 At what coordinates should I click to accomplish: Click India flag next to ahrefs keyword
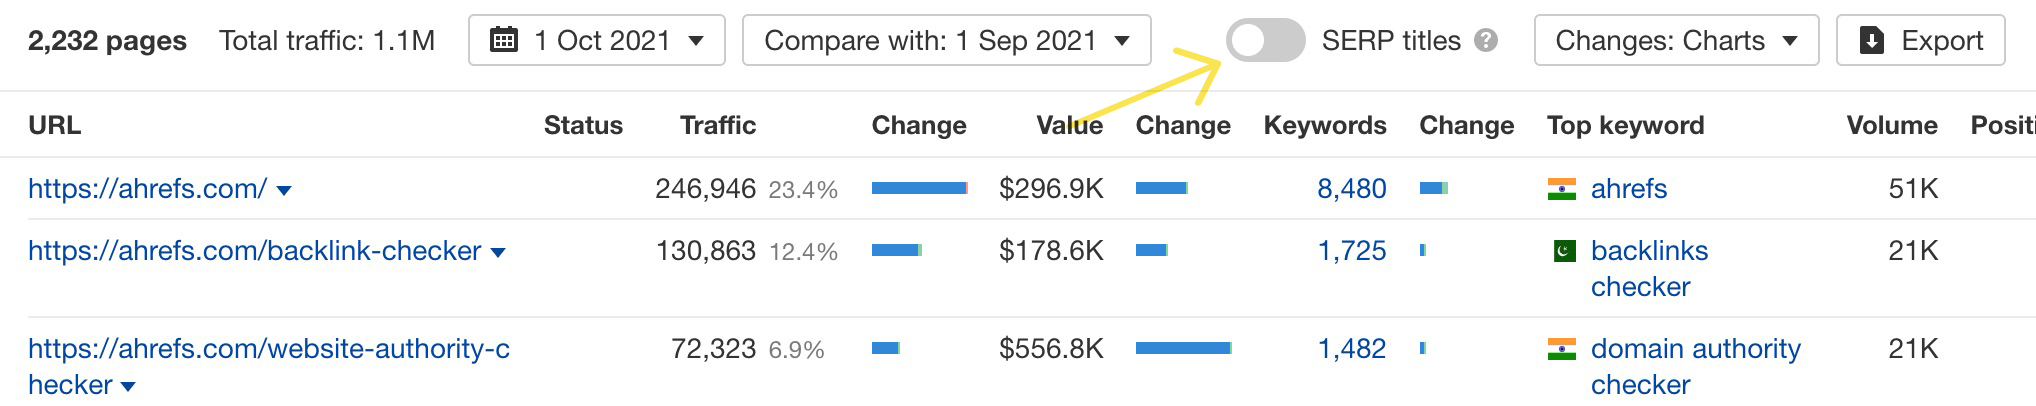(1561, 189)
